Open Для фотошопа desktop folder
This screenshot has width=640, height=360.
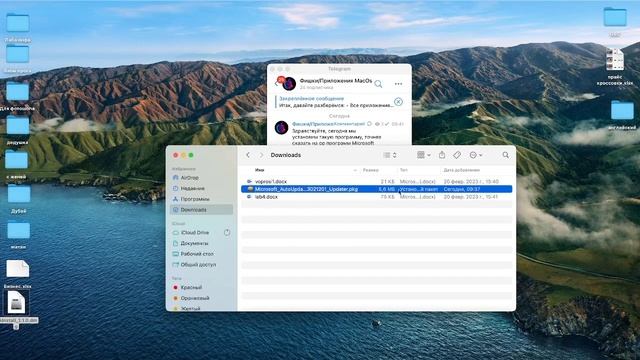[x=18, y=96]
